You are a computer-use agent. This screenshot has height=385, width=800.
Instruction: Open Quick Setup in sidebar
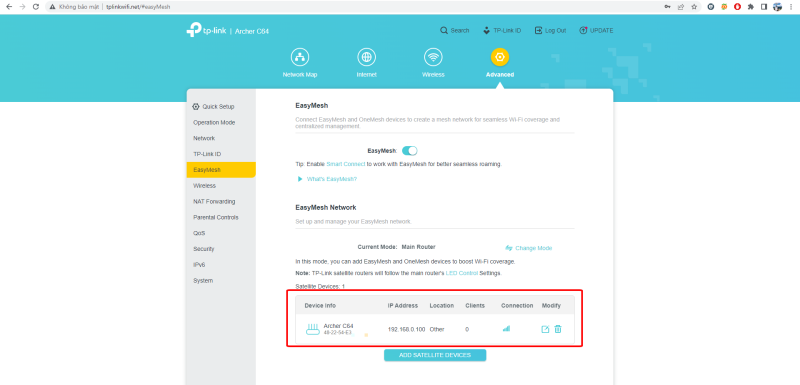pos(221,107)
